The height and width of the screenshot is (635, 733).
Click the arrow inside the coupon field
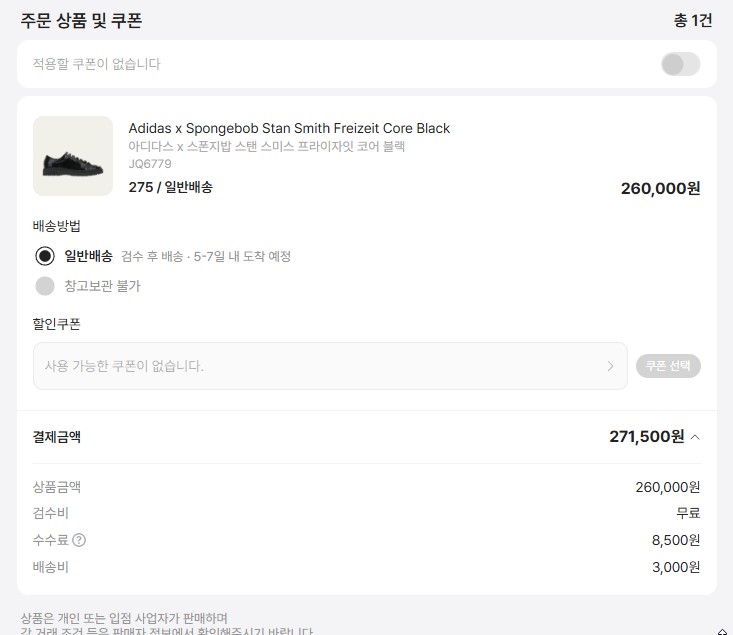click(610, 366)
